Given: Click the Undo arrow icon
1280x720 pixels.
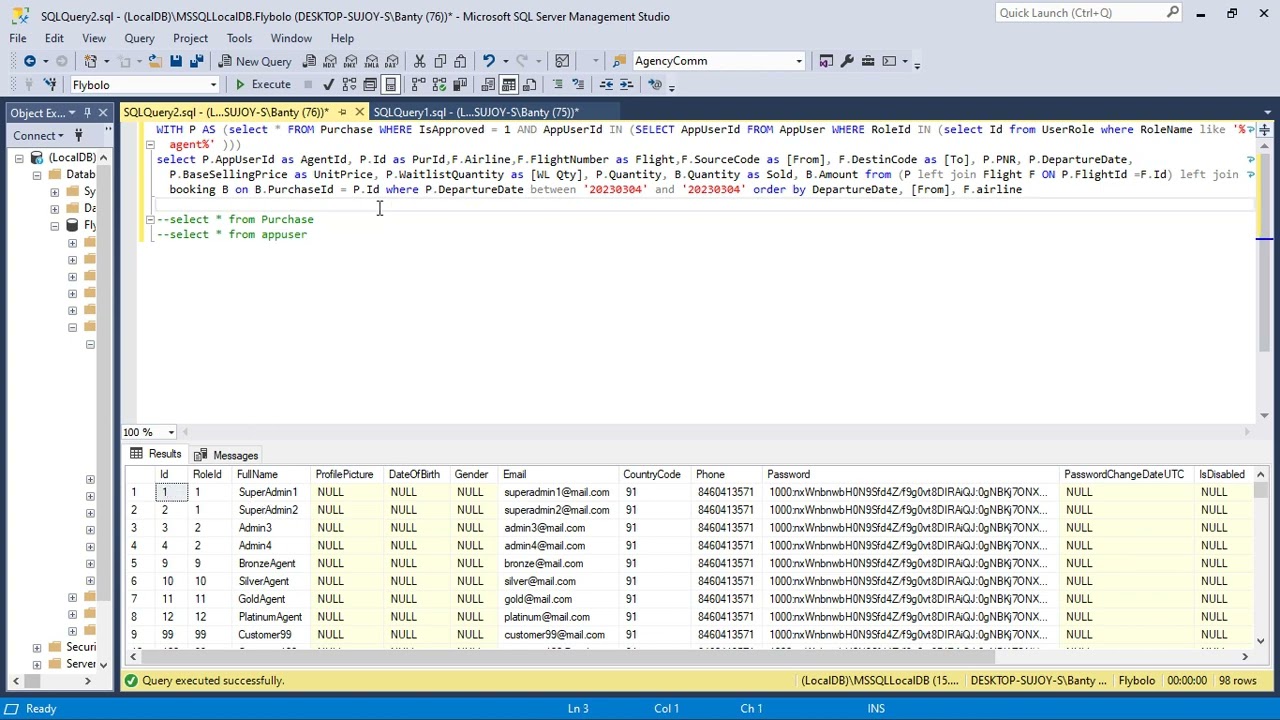Looking at the screenshot, I should [x=489, y=61].
